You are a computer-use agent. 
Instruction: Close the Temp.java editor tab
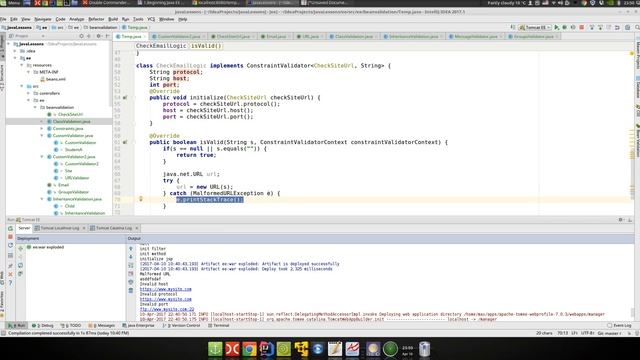click(x=144, y=37)
